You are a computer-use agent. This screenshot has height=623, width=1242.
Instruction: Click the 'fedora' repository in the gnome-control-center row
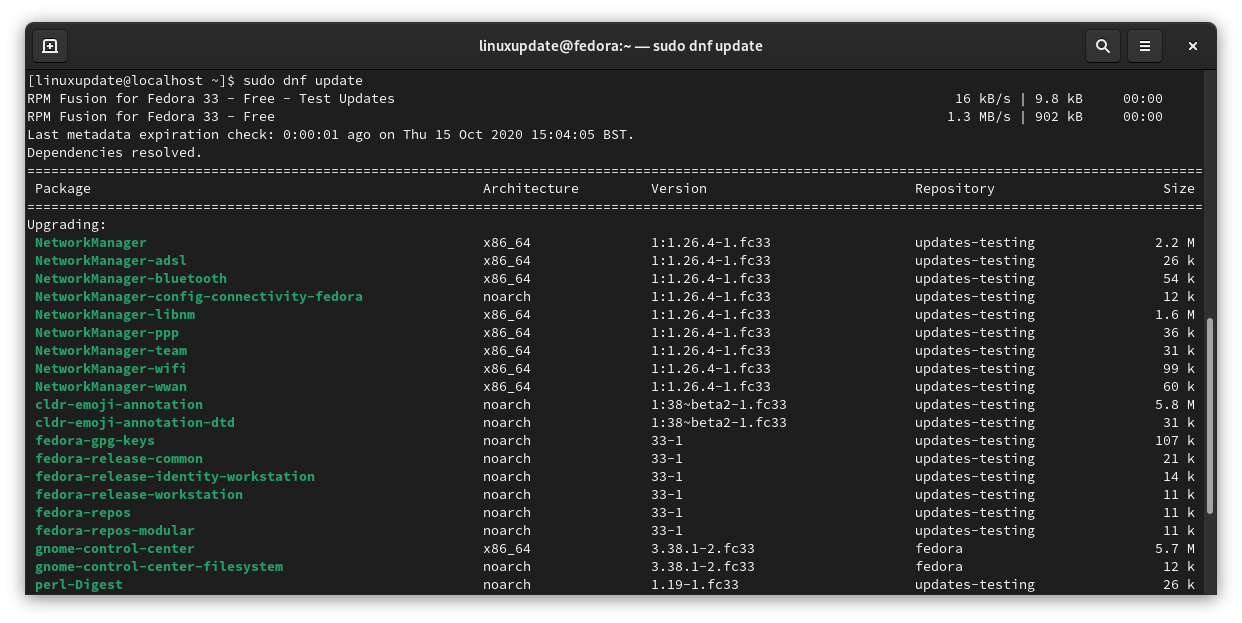939,548
